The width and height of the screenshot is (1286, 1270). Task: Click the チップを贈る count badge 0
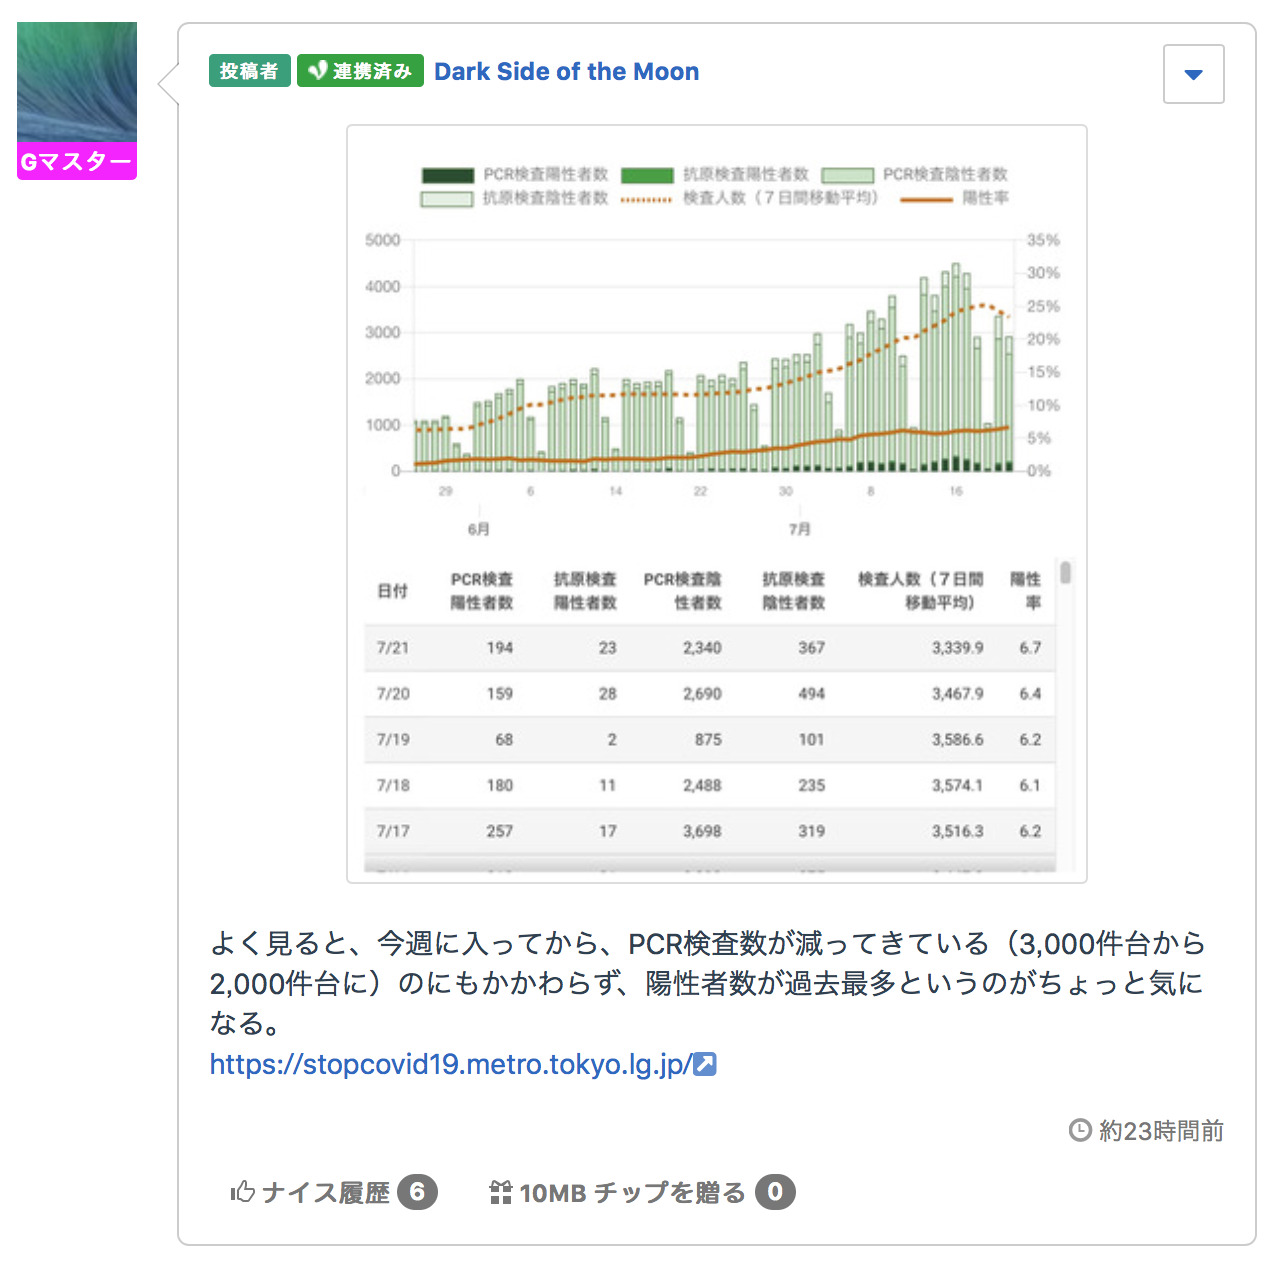click(x=775, y=1192)
